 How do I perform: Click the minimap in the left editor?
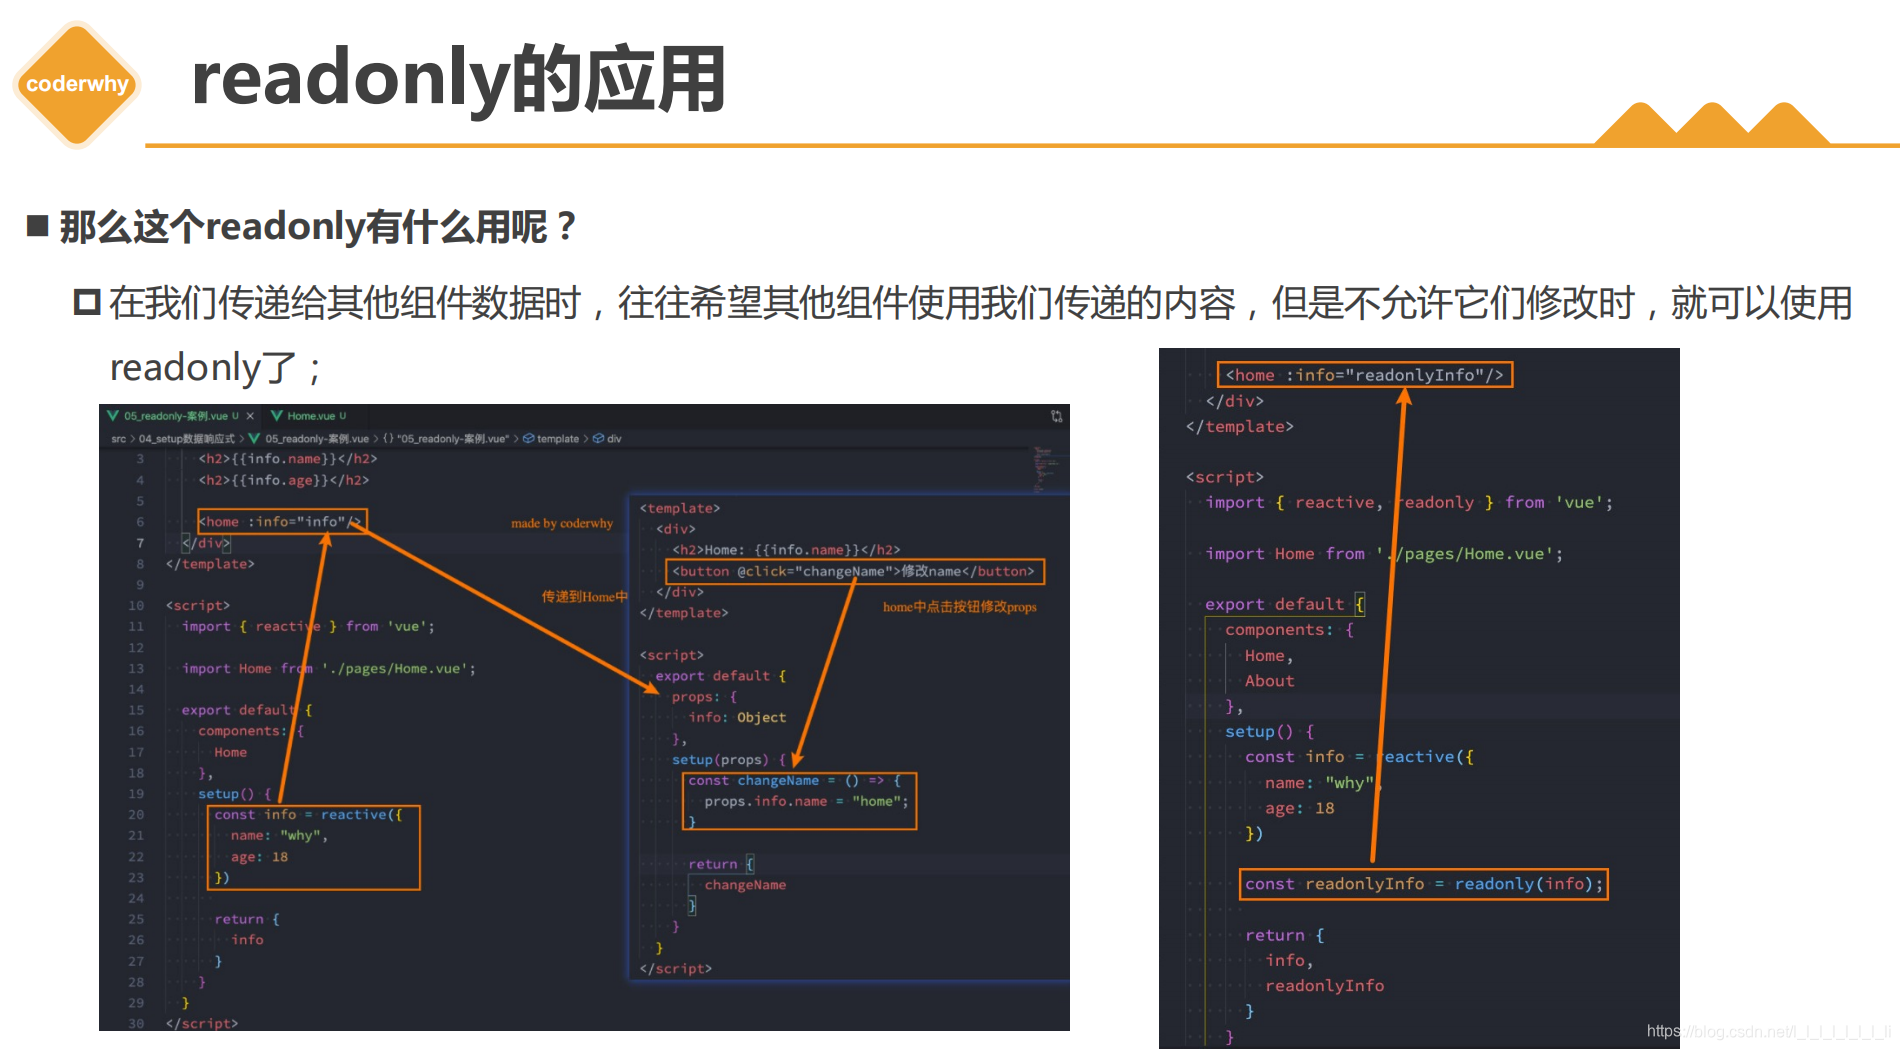pyautogui.click(x=1044, y=468)
